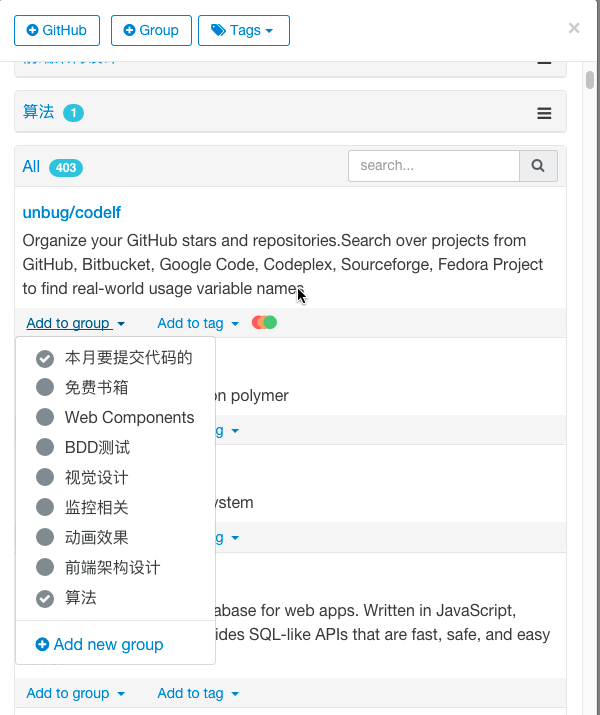This screenshot has height=715, width=600.
Task: Click the plus icon beside Add new group
Action: (x=42, y=645)
